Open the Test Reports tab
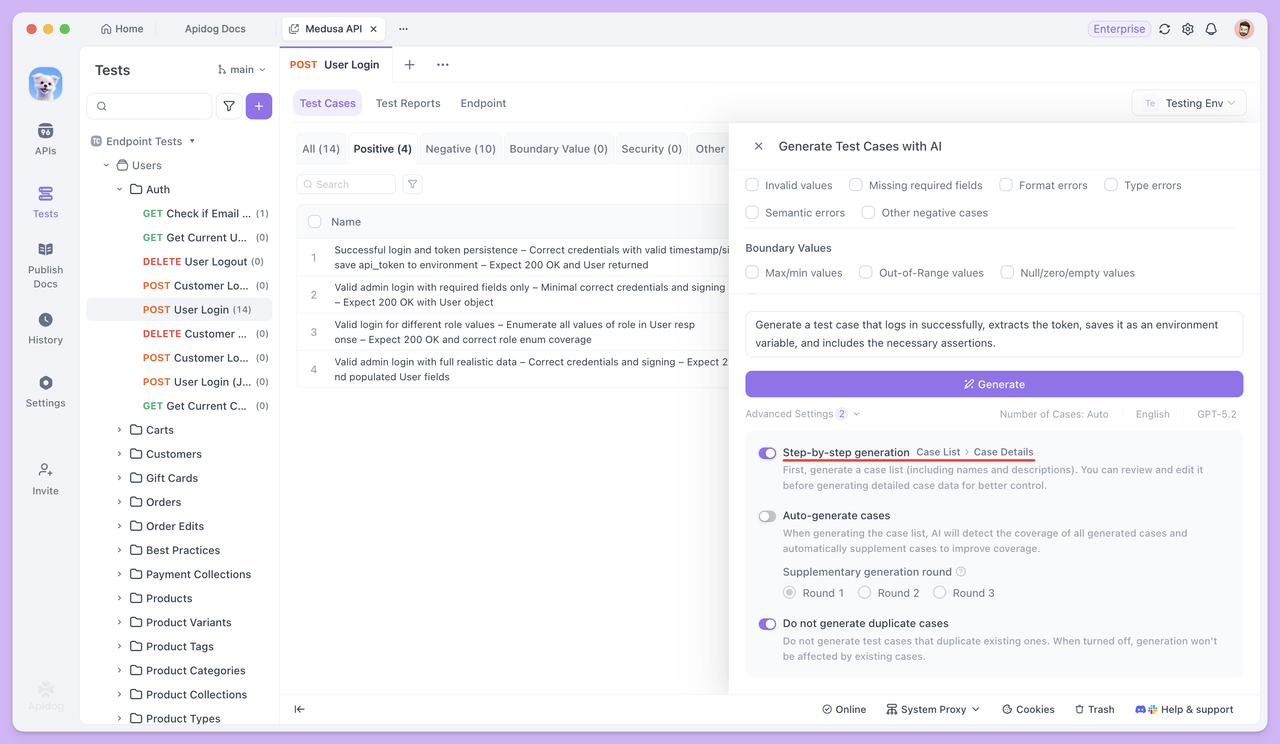Image resolution: width=1280 pixels, height=744 pixels. 408,103
